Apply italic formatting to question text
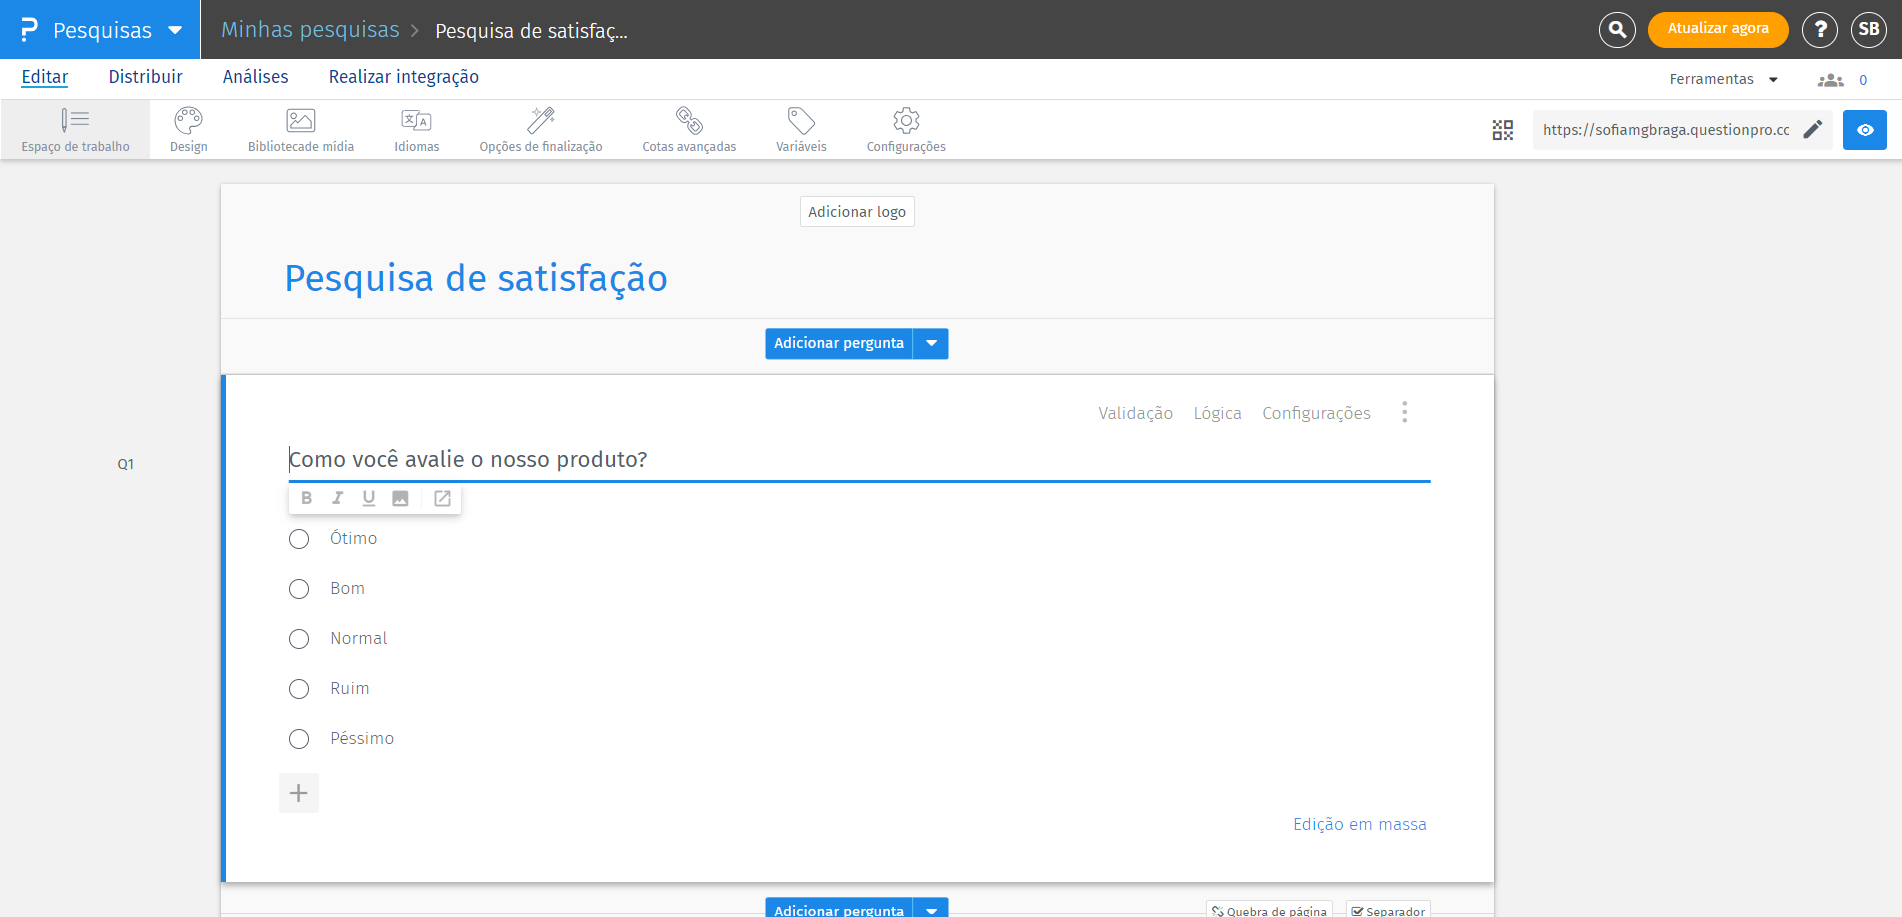The width and height of the screenshot is (1902, 917). coord(338,498)
